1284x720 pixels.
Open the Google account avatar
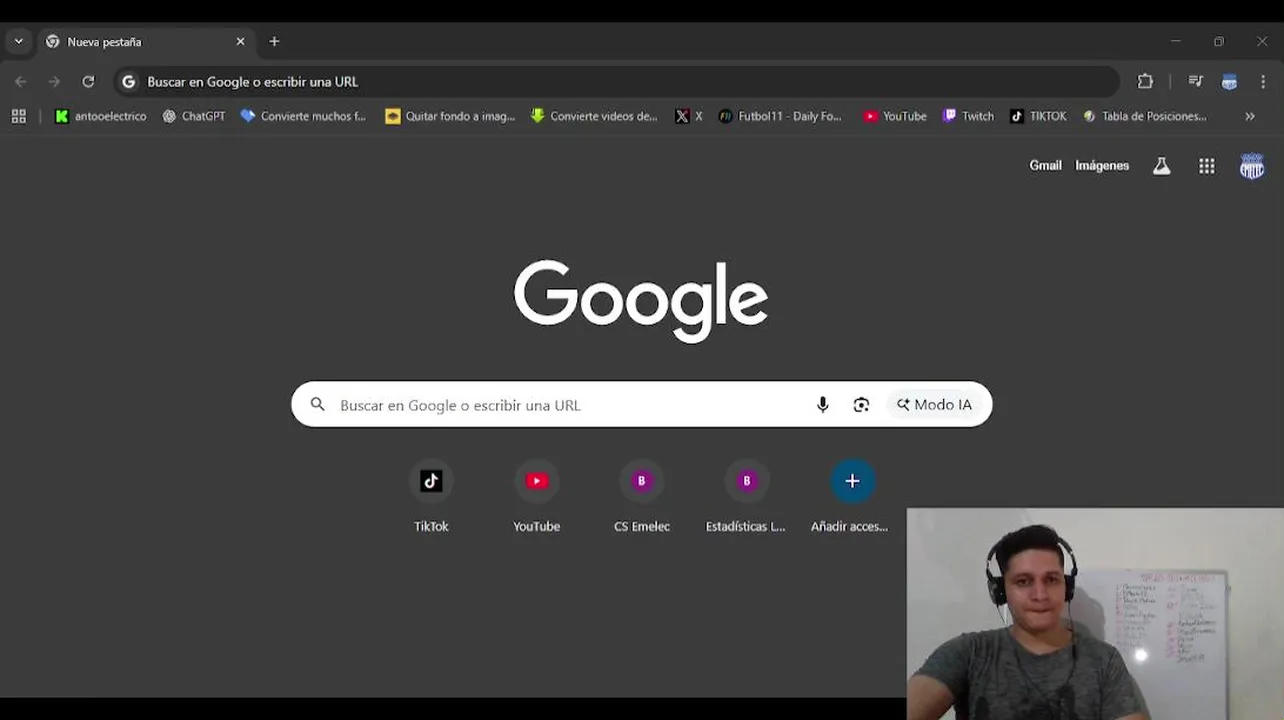(1252, 166)
